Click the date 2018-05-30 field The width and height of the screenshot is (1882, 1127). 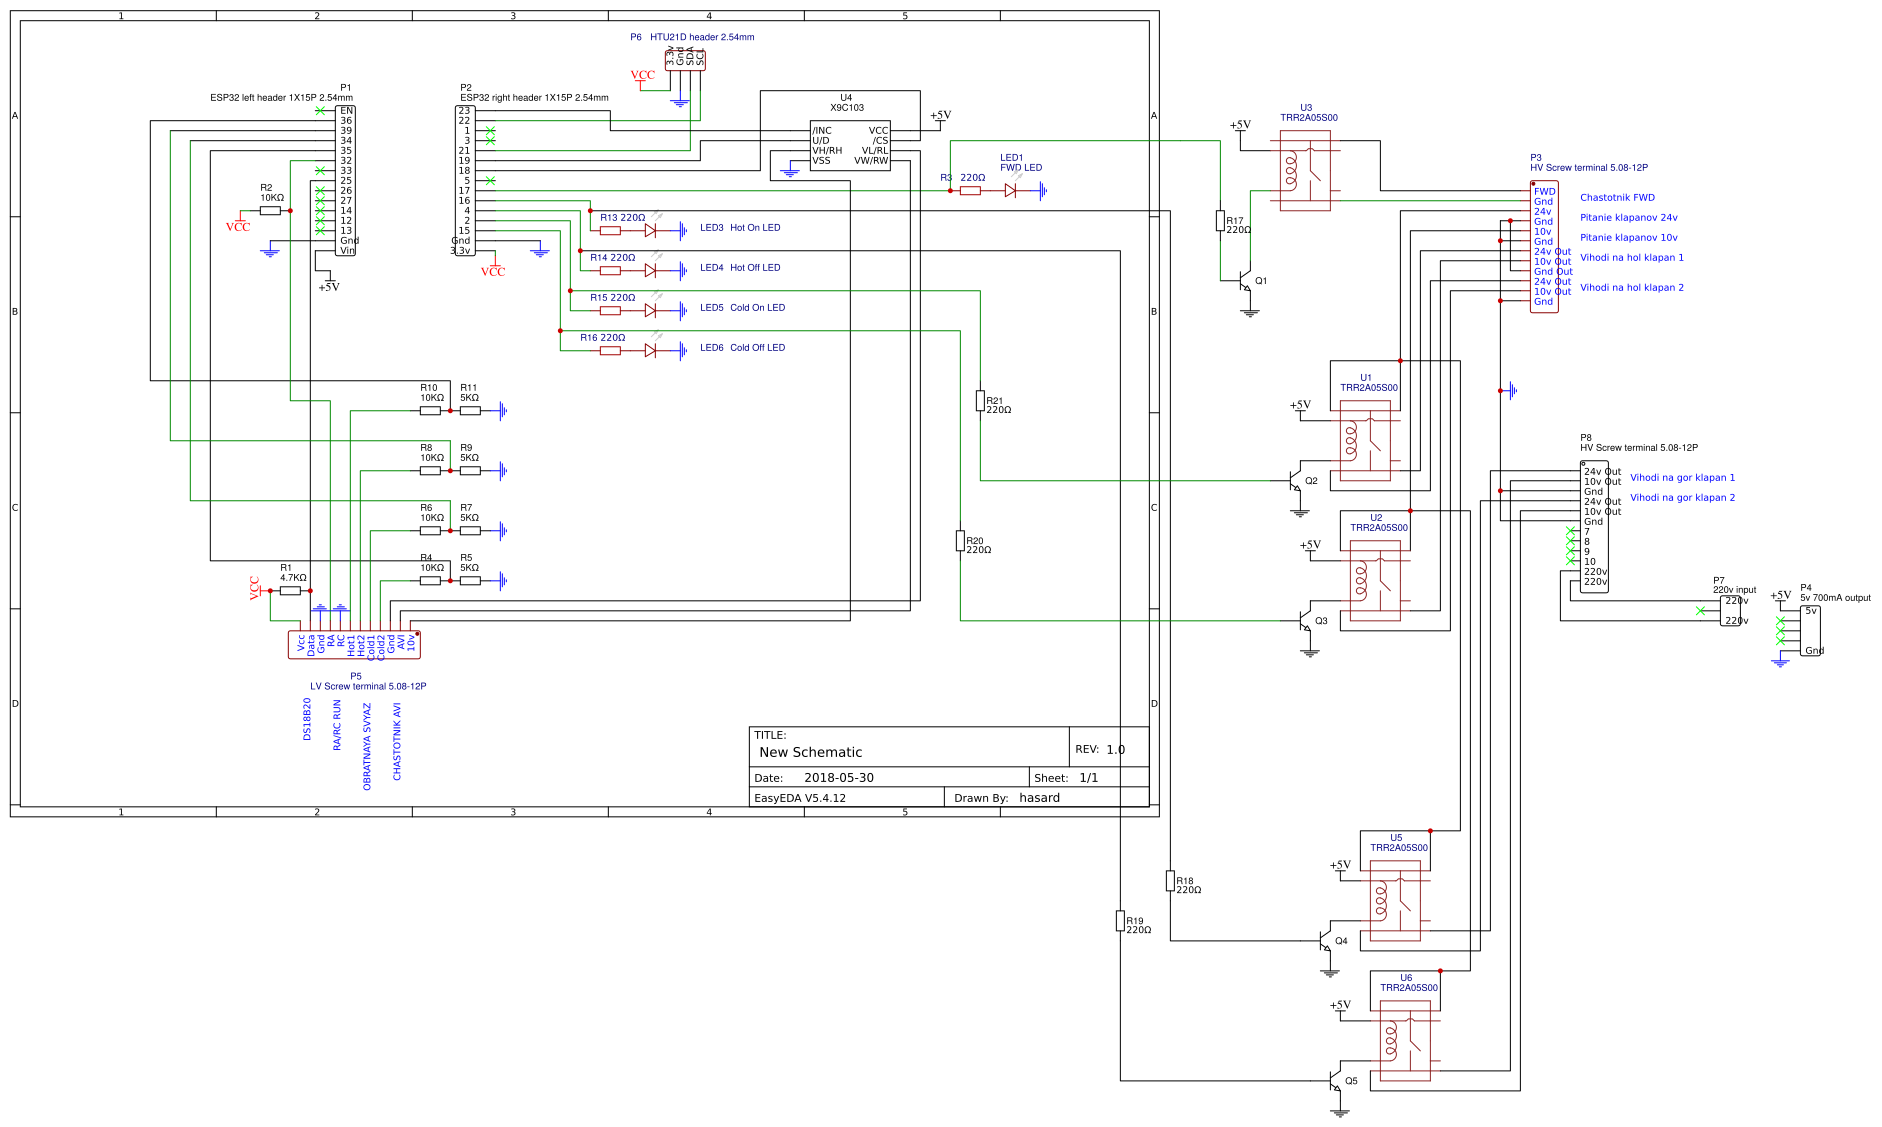(839, 777)
